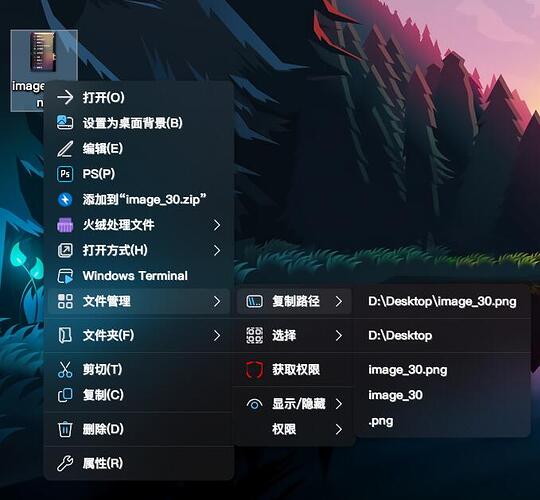This screenshot has height=500, width=540.
Task: Copy the .png extension entry
Action: 442,421
